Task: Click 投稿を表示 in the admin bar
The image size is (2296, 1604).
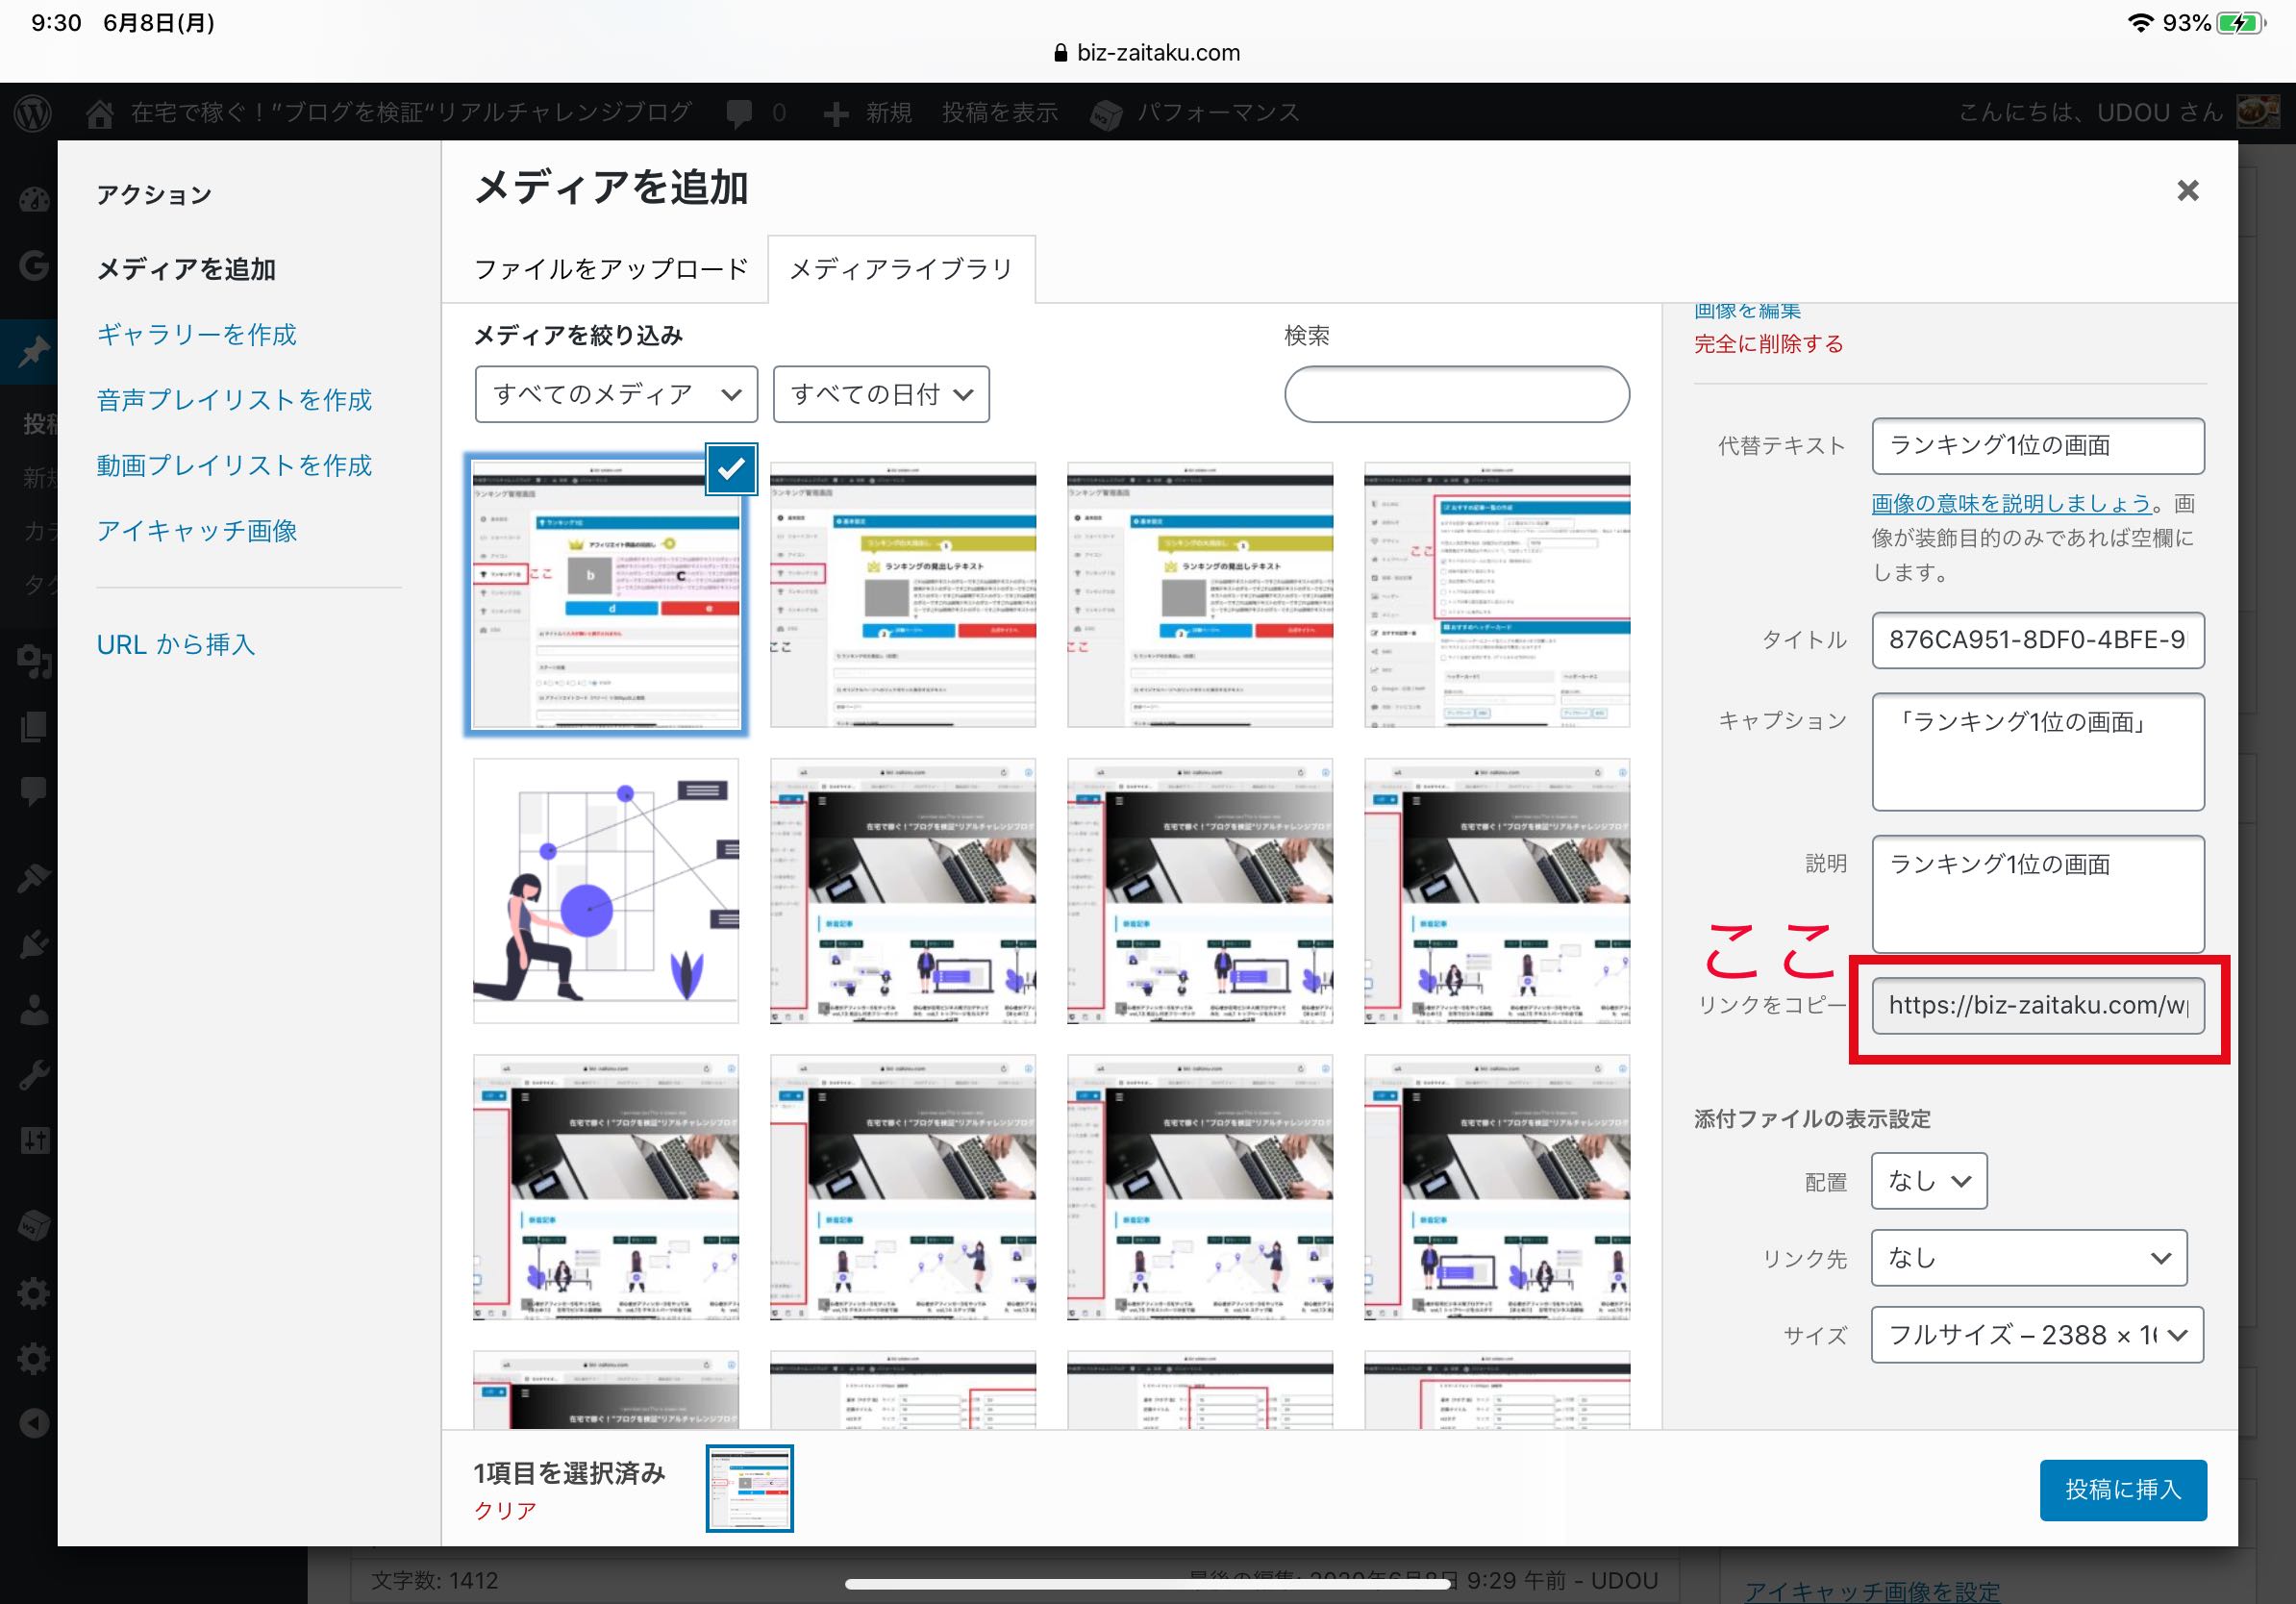Action: (1000, 113)
